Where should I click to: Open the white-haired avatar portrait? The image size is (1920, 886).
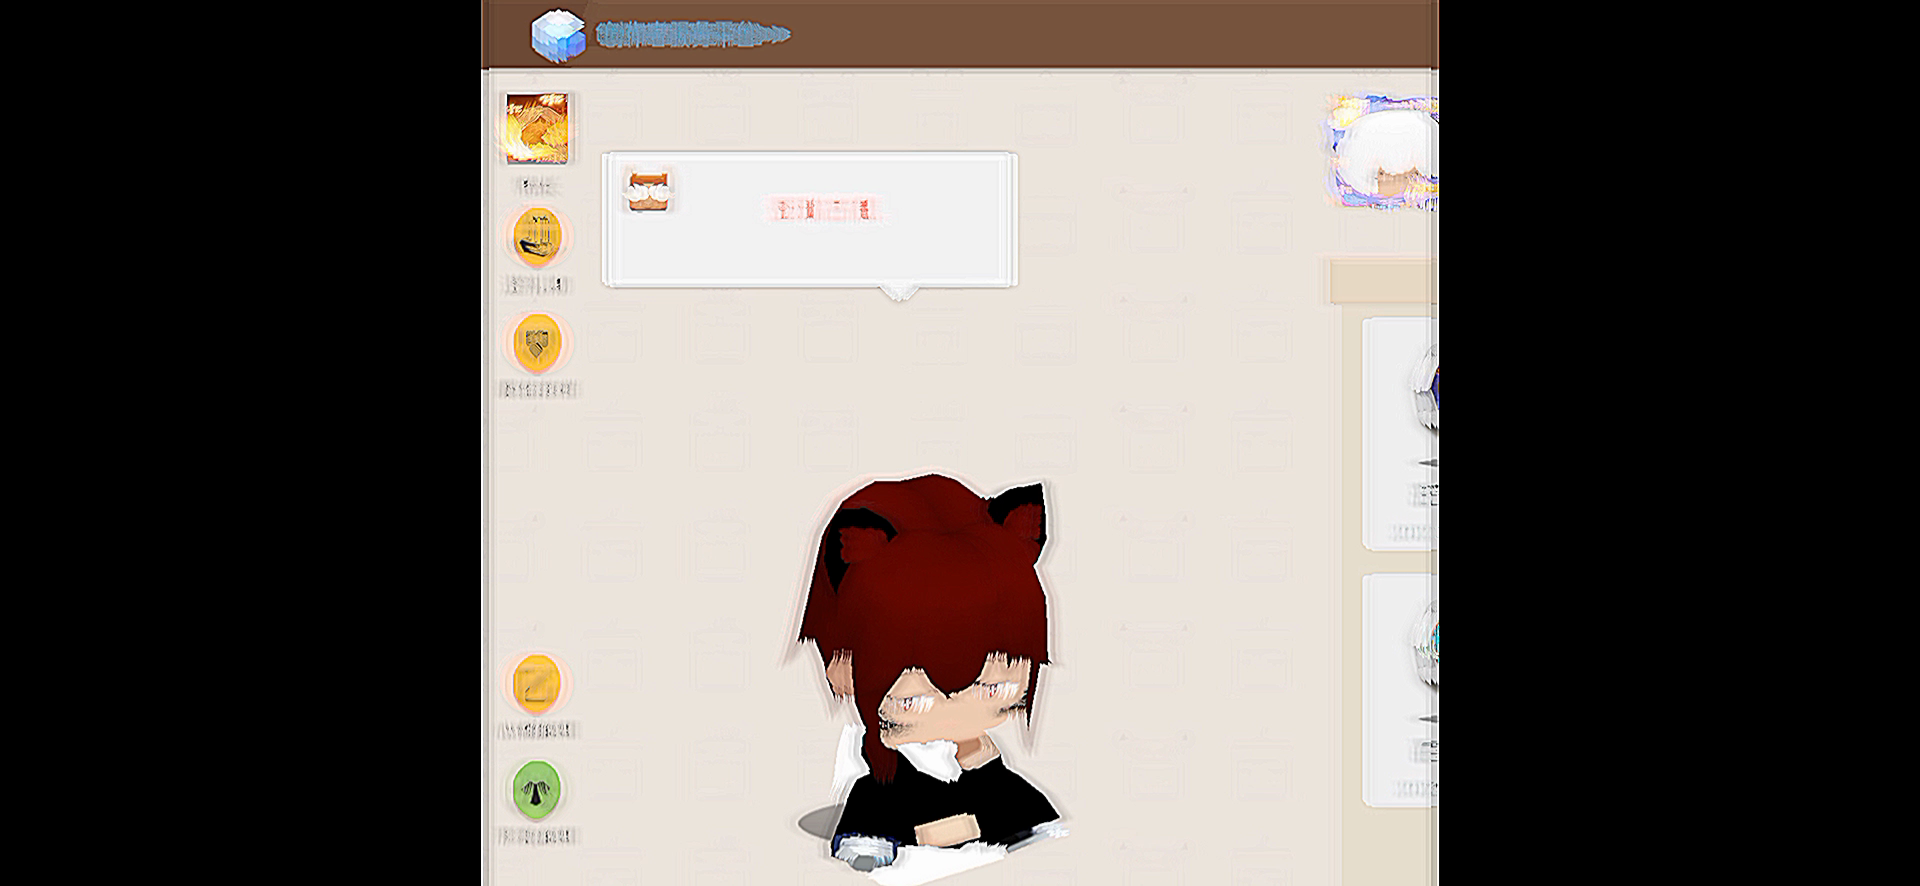pos(1385,152)
